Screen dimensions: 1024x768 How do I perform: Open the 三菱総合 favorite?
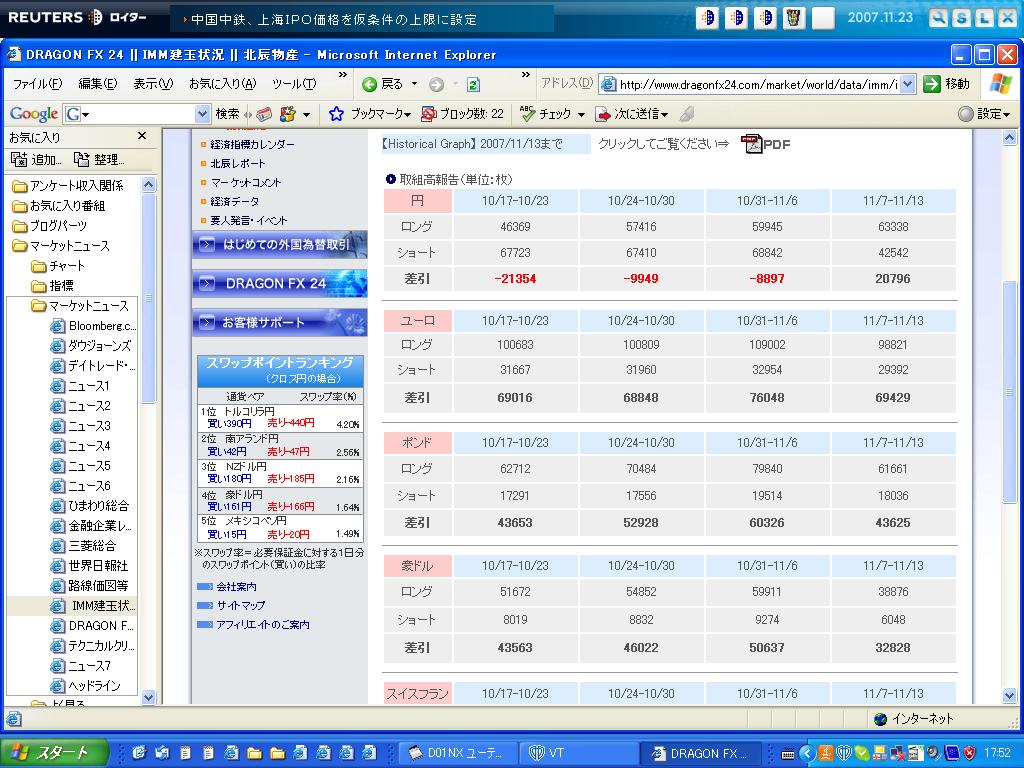[84, 545]
